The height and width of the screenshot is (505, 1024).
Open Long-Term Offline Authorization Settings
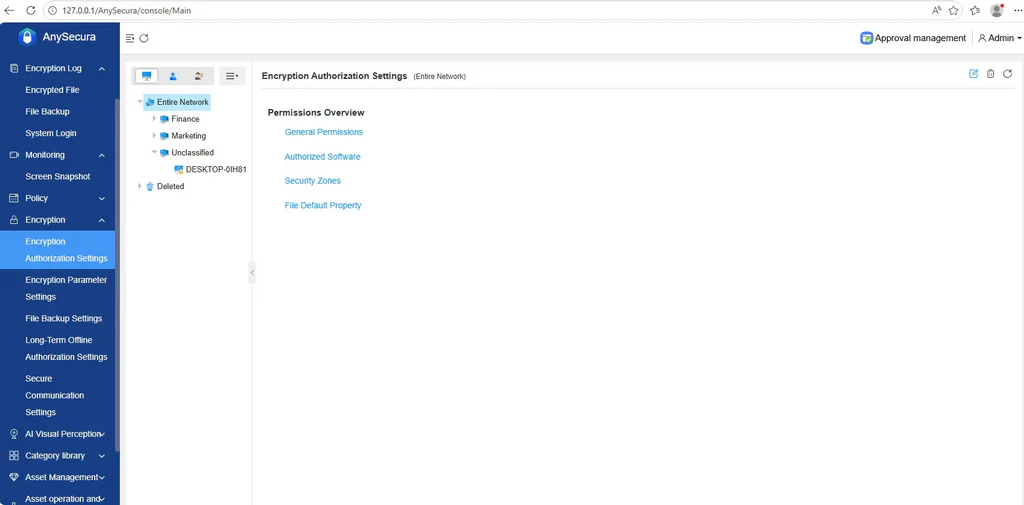click(66, 348)
